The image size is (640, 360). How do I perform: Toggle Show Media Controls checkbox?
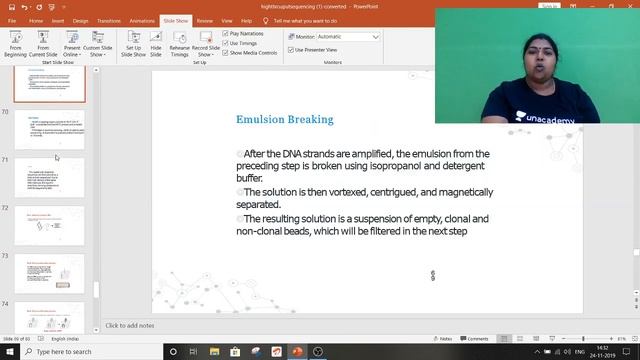(225, 53)
